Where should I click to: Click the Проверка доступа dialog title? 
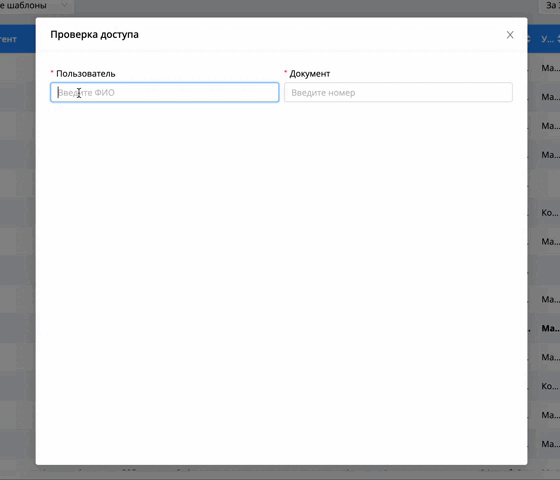[x=94, y=34]
